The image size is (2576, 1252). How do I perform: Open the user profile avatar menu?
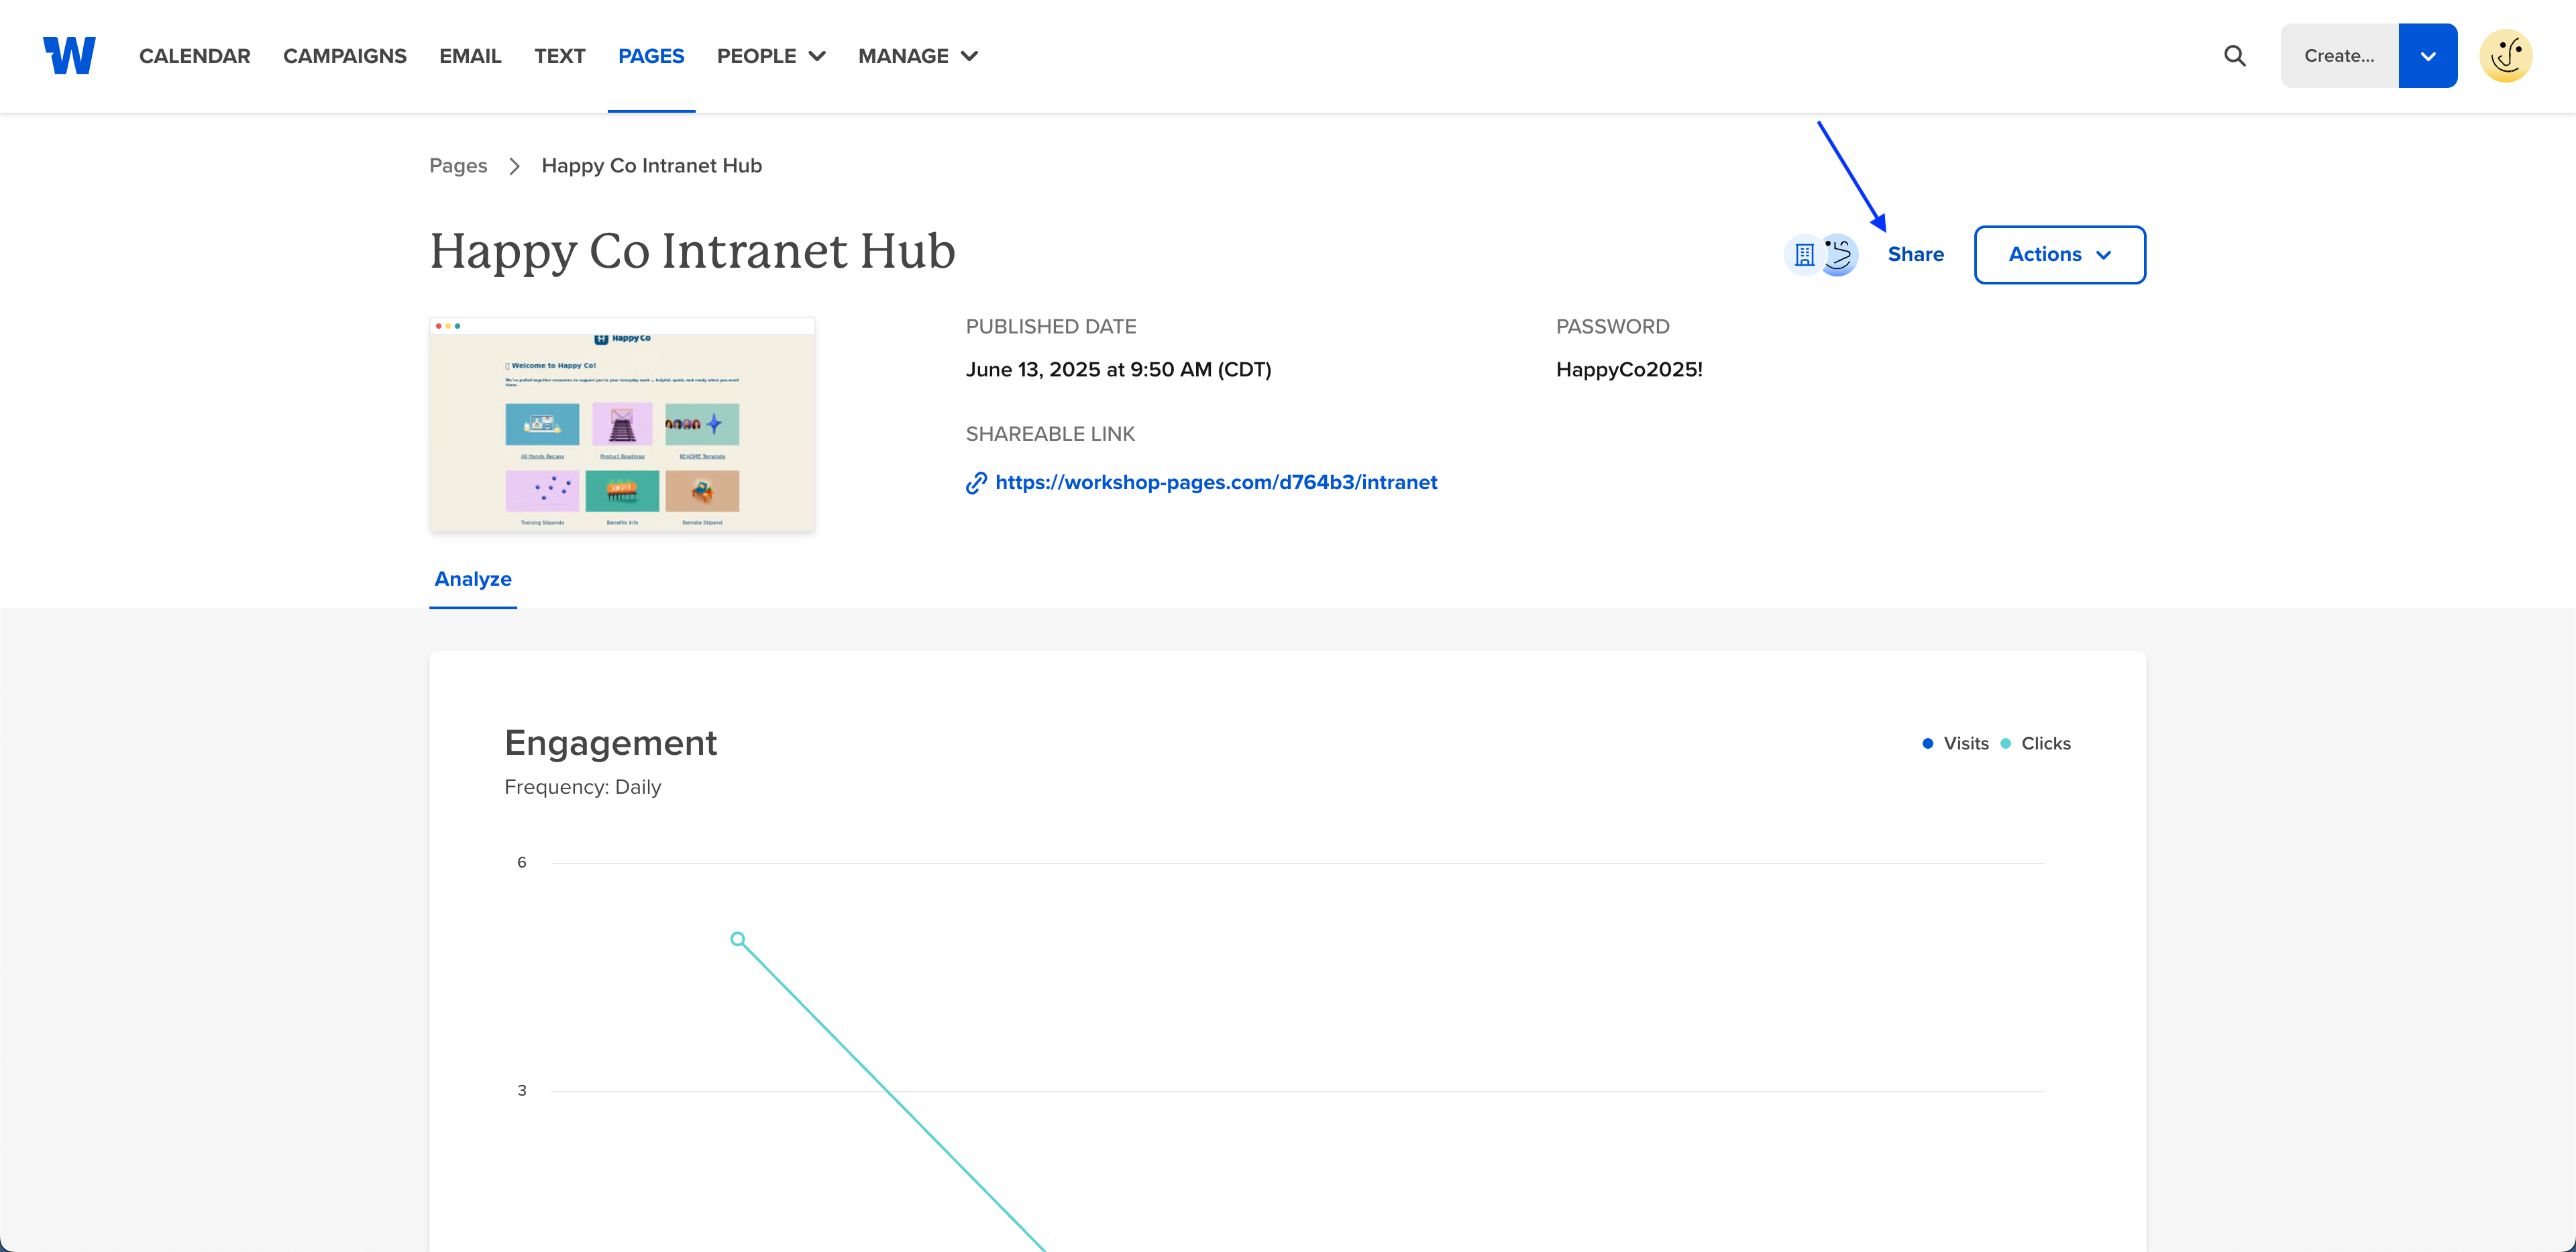[x=2505, y=56]
